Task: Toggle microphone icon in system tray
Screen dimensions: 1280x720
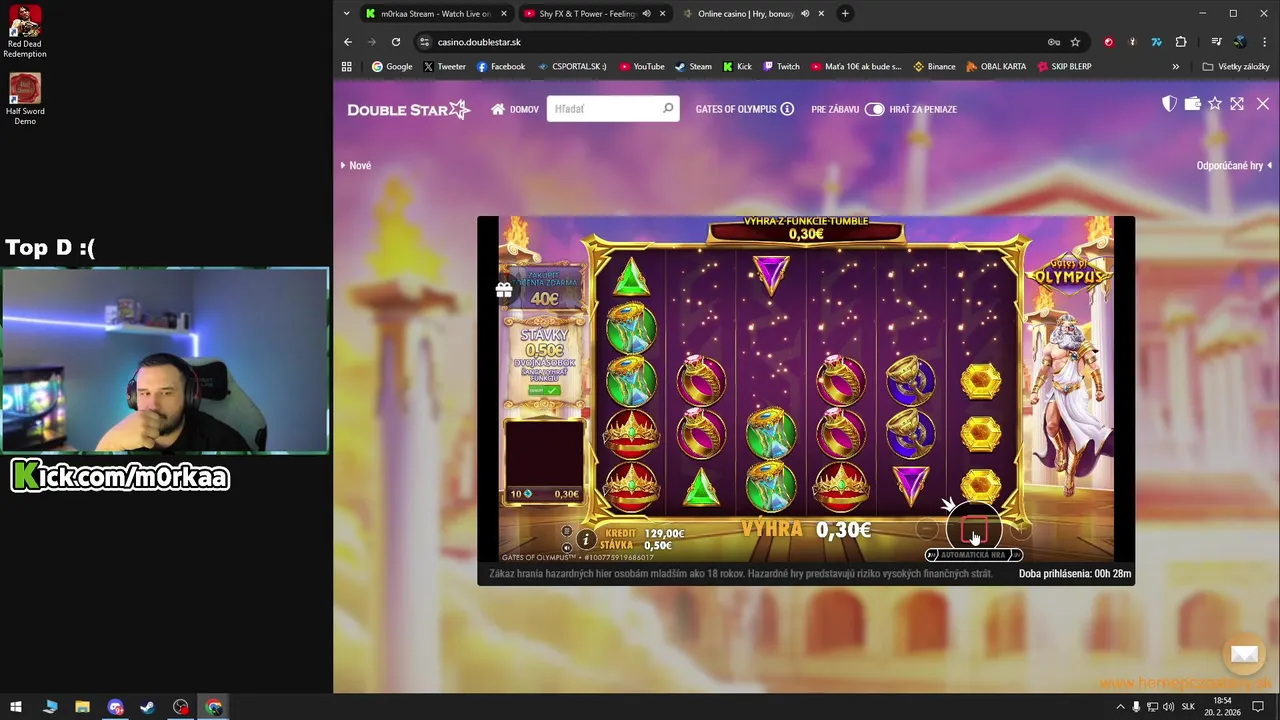Action: pos(1136,707)
